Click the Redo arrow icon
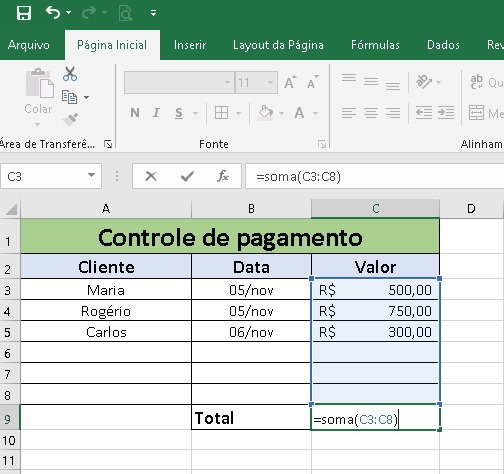504x474 pixels. tap(89, 13)
